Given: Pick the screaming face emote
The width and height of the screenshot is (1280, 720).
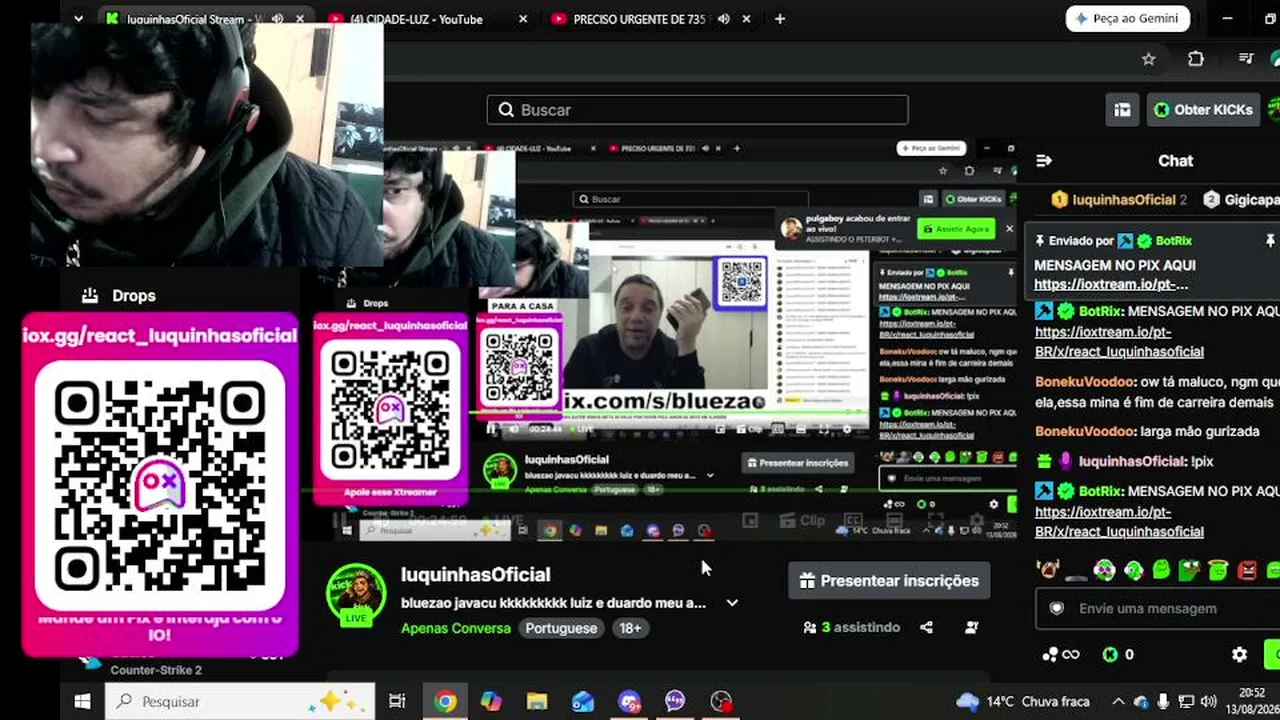Looking at the screenshot, I should click(x=1048, y=570).
